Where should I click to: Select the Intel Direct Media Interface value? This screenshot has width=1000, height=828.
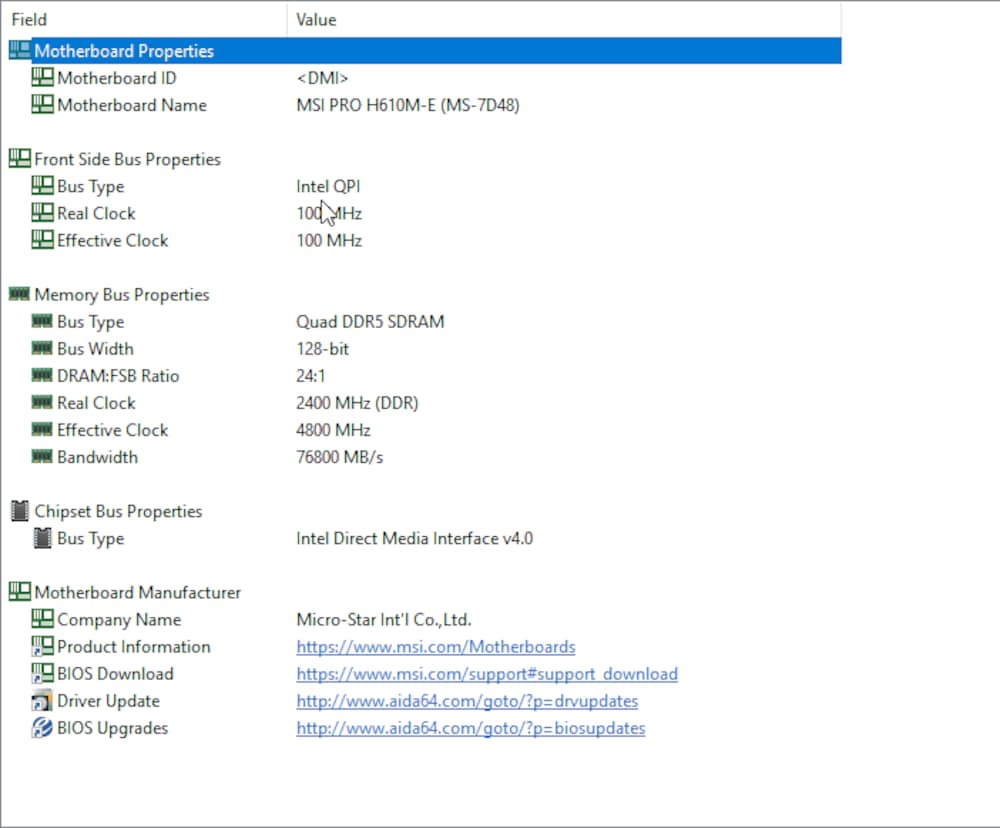[x=414, y=538]
